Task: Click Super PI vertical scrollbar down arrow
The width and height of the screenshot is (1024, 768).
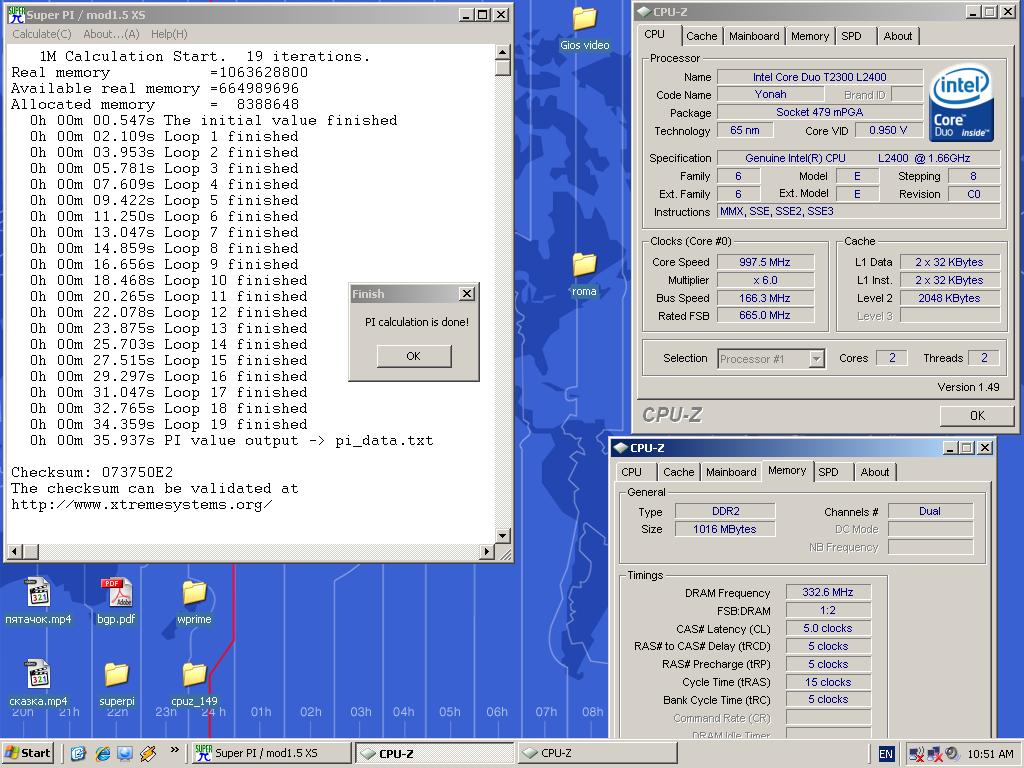Action: (x=502, y=536)
